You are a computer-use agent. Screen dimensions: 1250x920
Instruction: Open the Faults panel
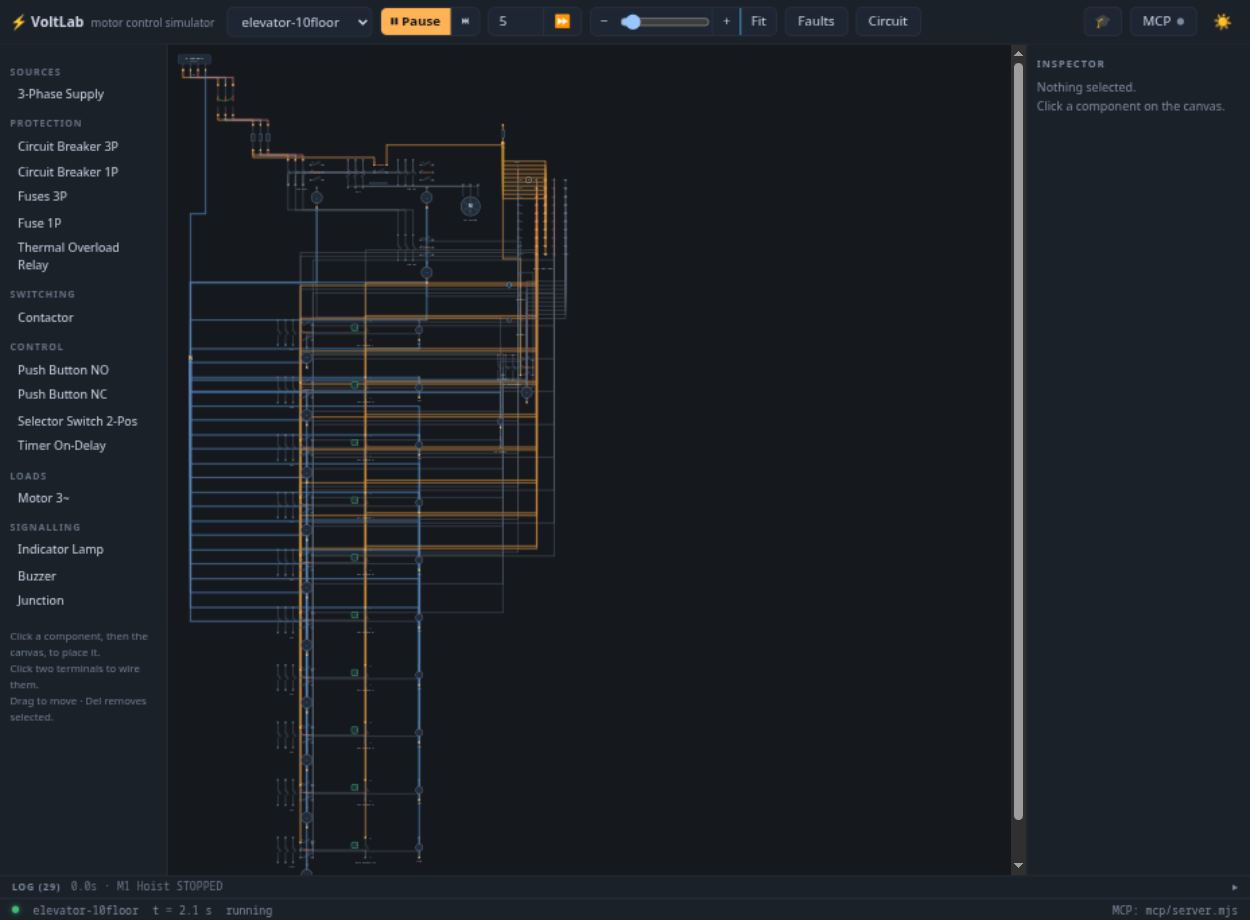[x=816, y=22]
